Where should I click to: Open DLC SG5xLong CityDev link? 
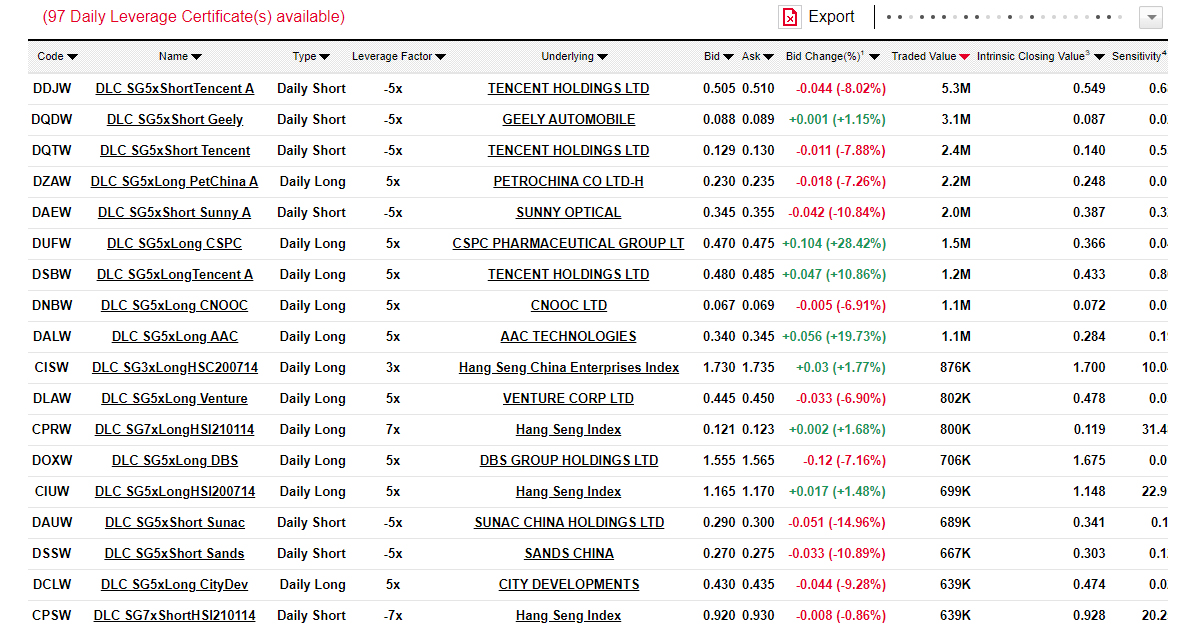tap(175, 585)
